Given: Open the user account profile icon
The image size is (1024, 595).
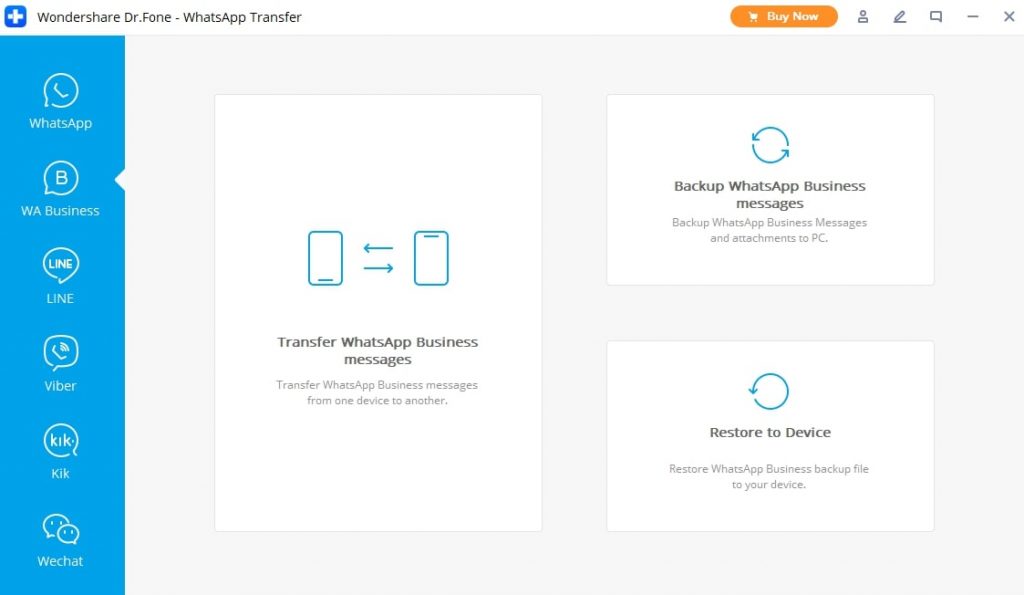Looking at the screenshot, I should (x=863, y=17).
